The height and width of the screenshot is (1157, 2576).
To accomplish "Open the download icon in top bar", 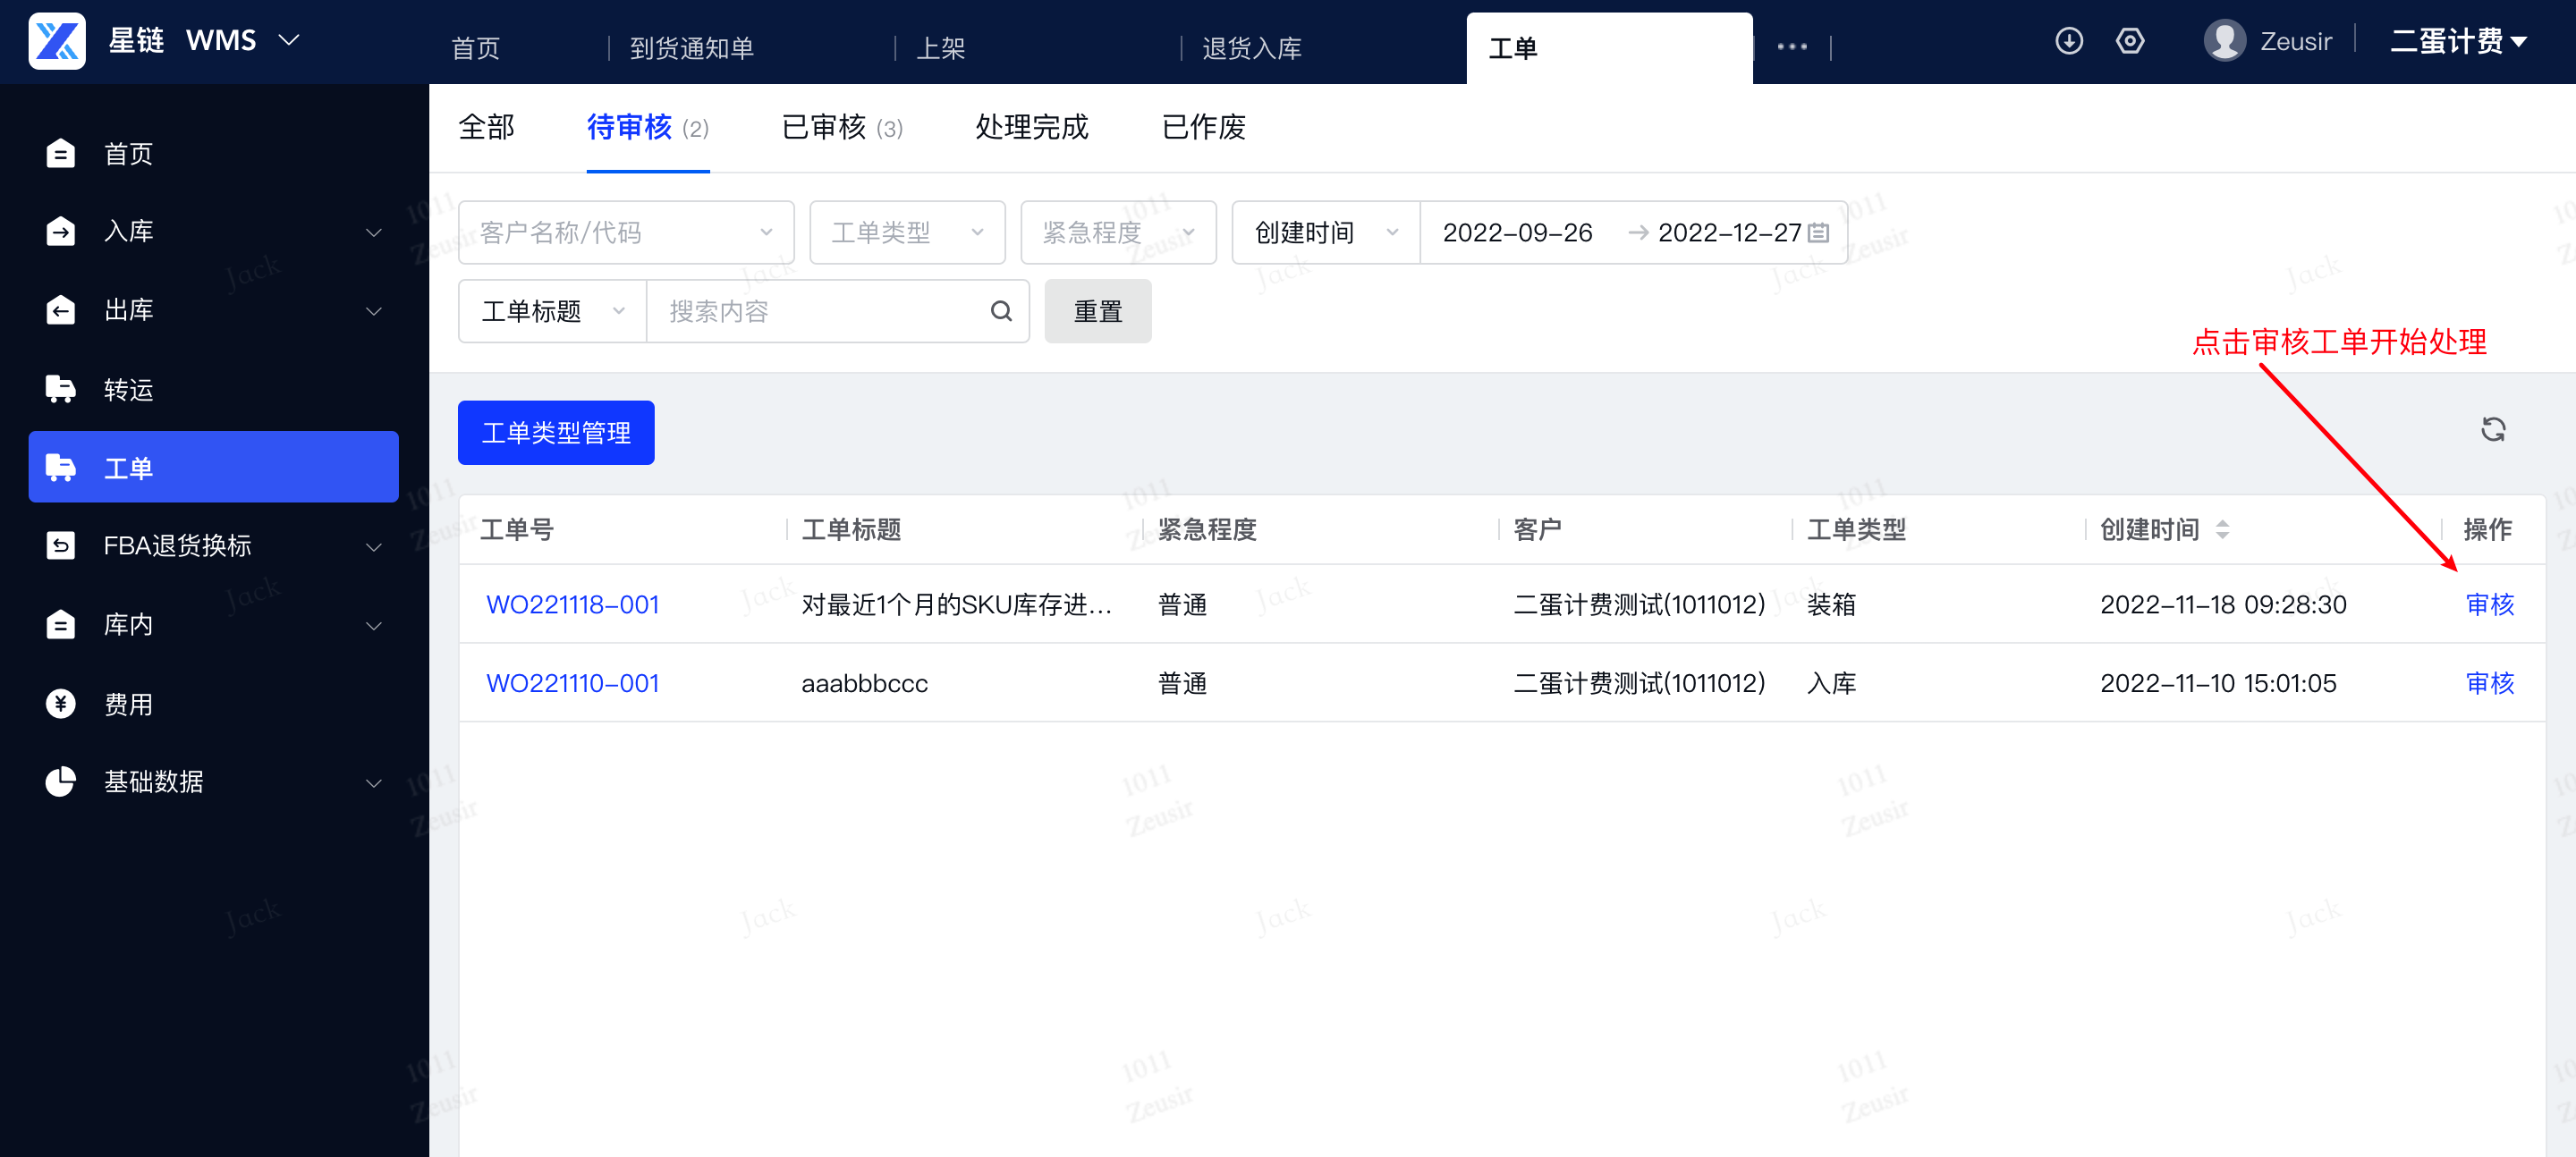I will (x=2068, y=41).
